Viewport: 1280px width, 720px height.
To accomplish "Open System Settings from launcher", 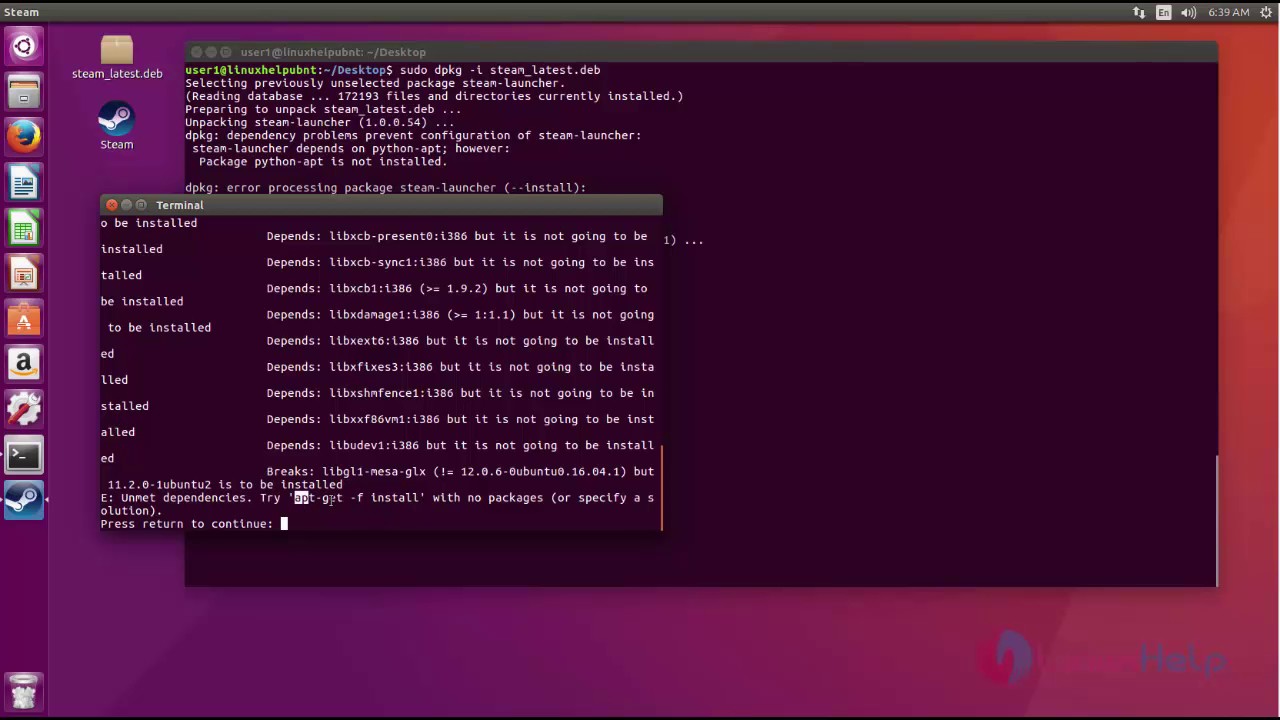I will 24,410.
